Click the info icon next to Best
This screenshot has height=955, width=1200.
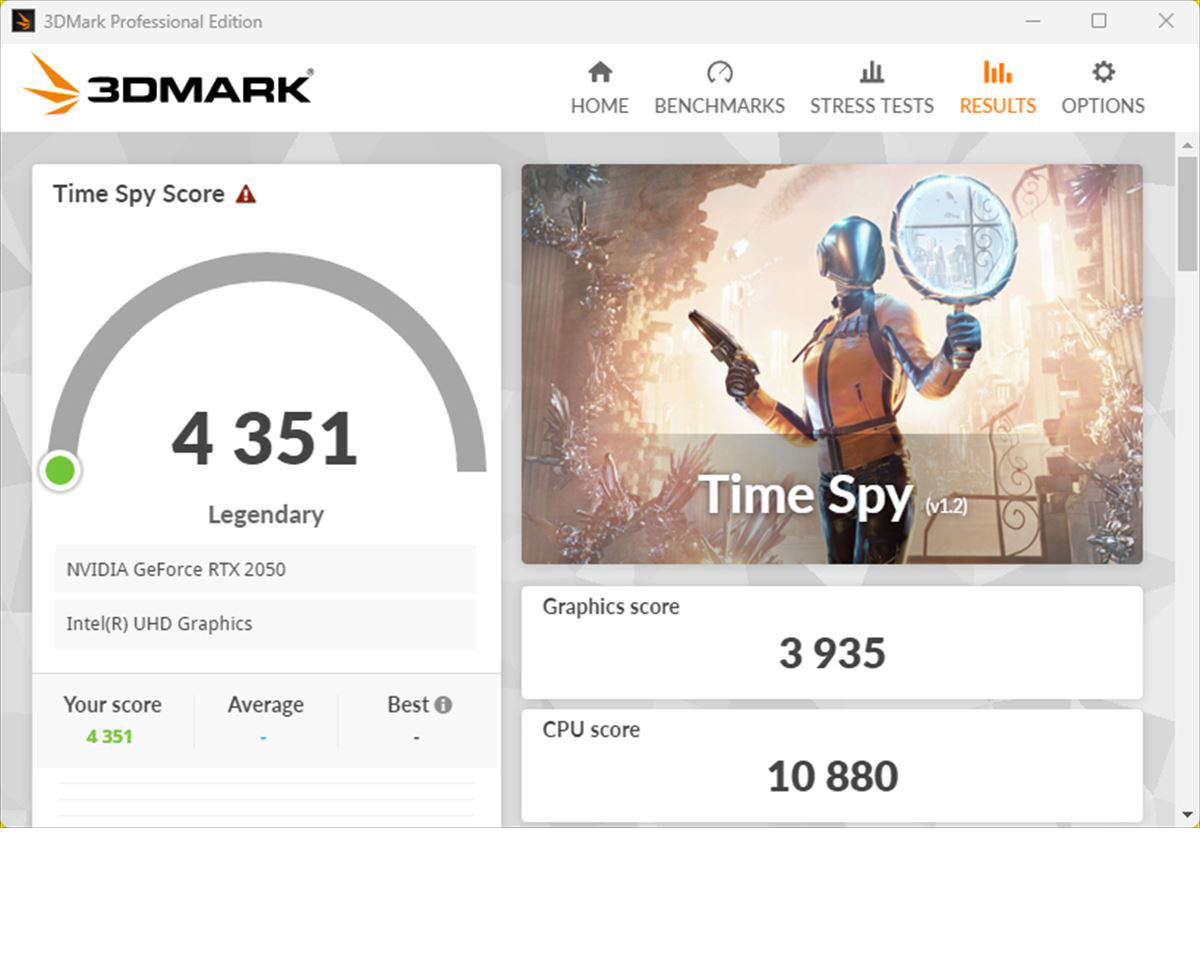pyautogui.click(x=443, y=704)
